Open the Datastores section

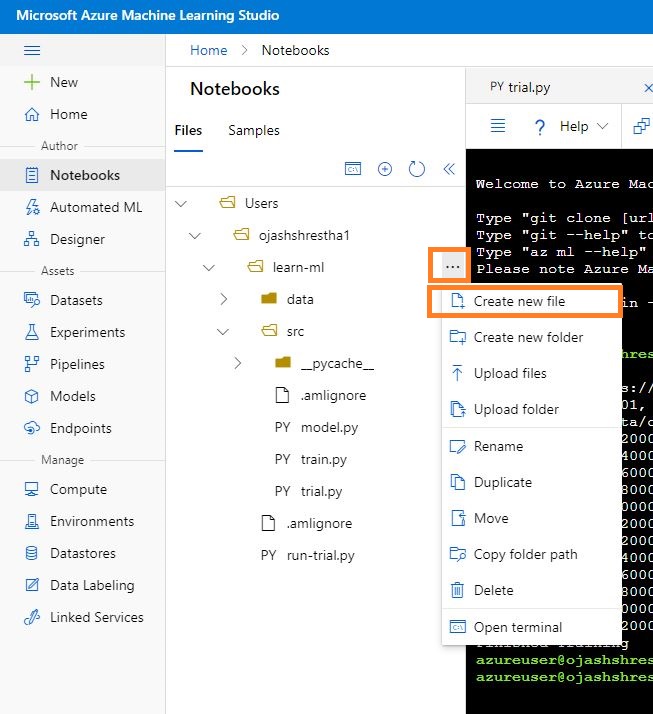[82, 553]
